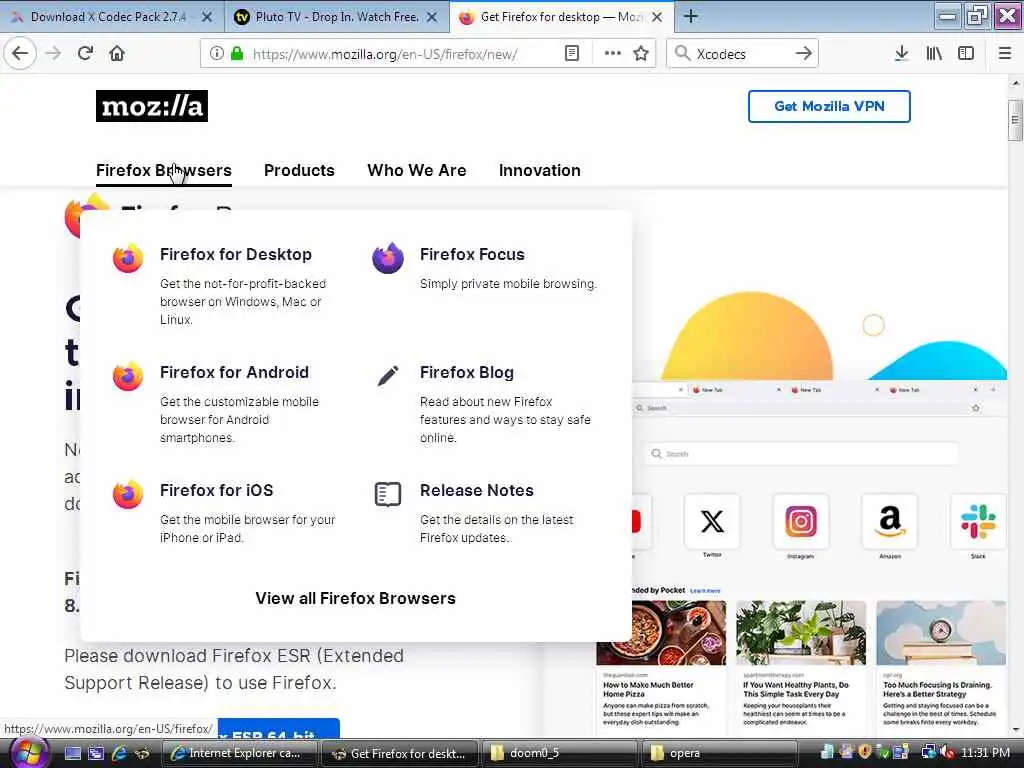Click the X (Twitter) tile
Viewport: 1024px width, 768px height.
click(712, 521)
